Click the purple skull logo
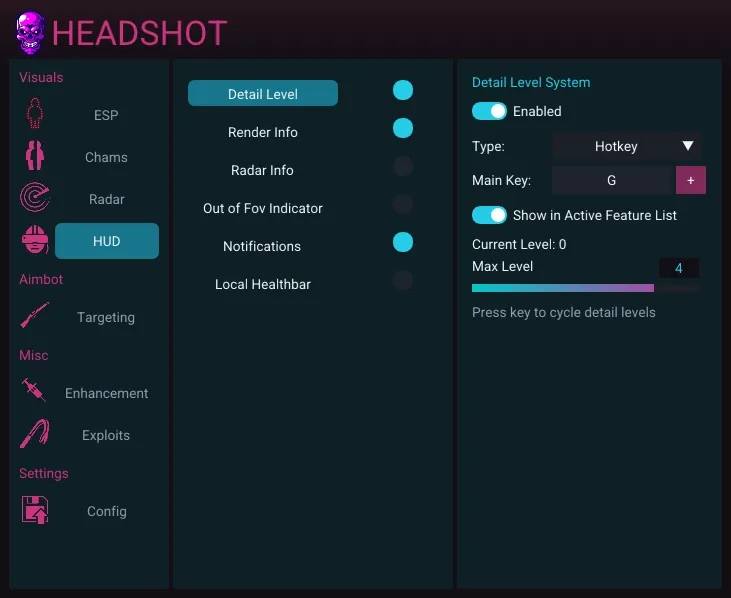This screenshot has height=598, width=731. 30,33
